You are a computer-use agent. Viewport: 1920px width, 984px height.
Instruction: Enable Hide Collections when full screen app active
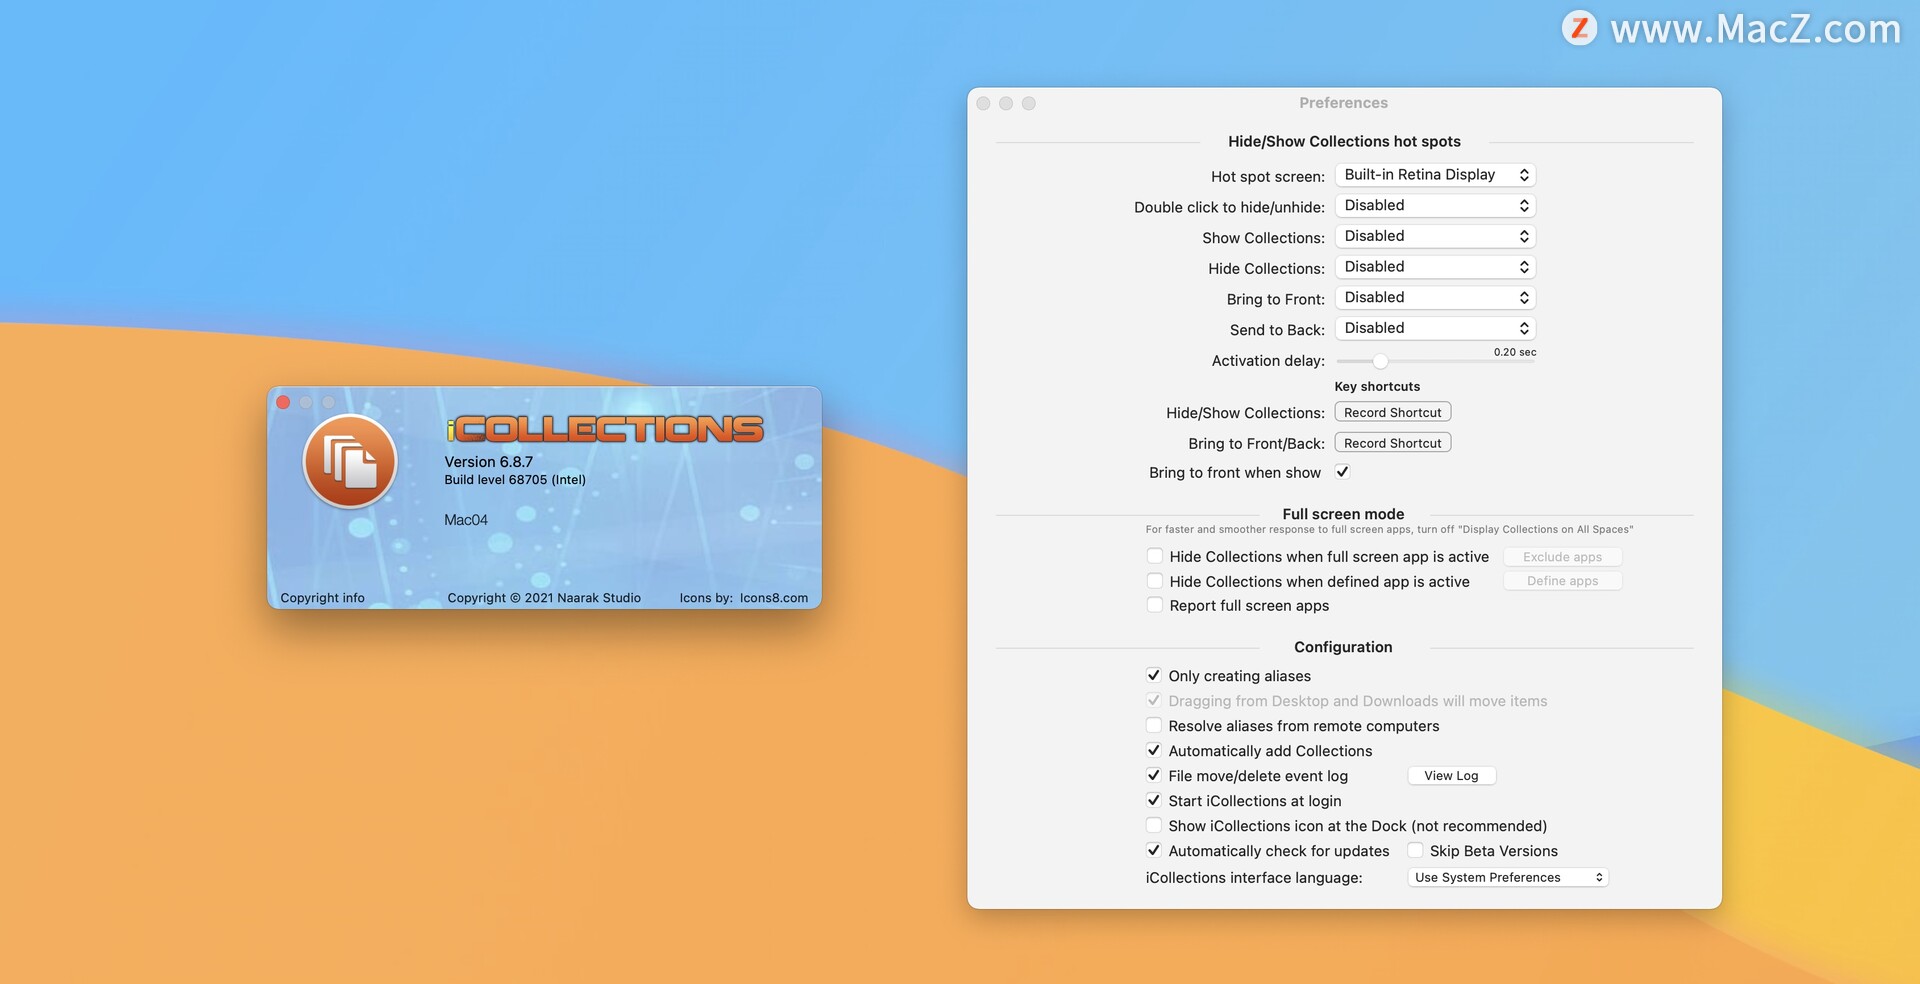pyautogui.click(x=1155, y=556)
